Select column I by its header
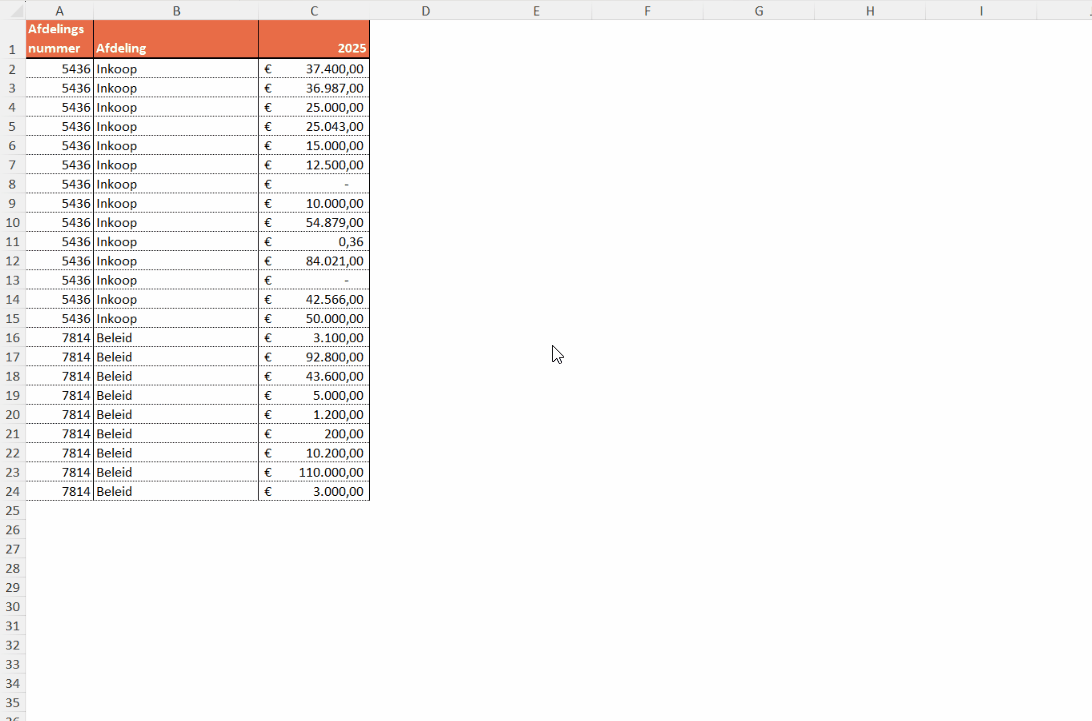Image resolution: width=1092 pixels, height=721 pixels. (x=981, y=10)
